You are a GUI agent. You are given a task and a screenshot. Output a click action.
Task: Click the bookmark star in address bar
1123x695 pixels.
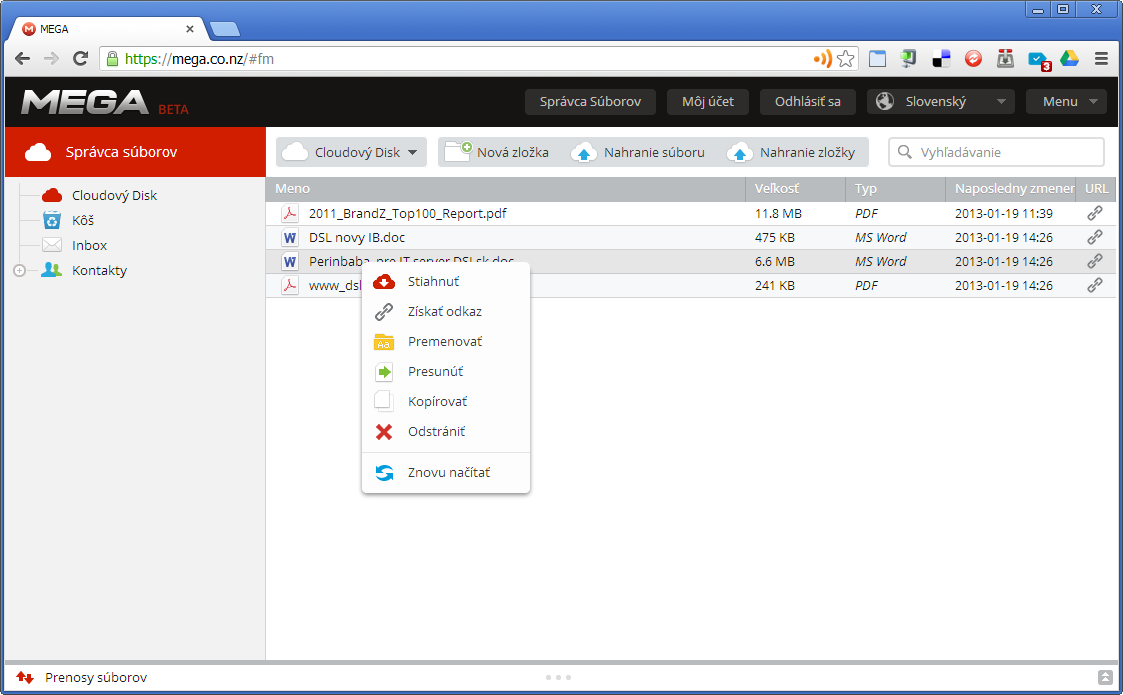pyautogui.click(x=846, y=59)
